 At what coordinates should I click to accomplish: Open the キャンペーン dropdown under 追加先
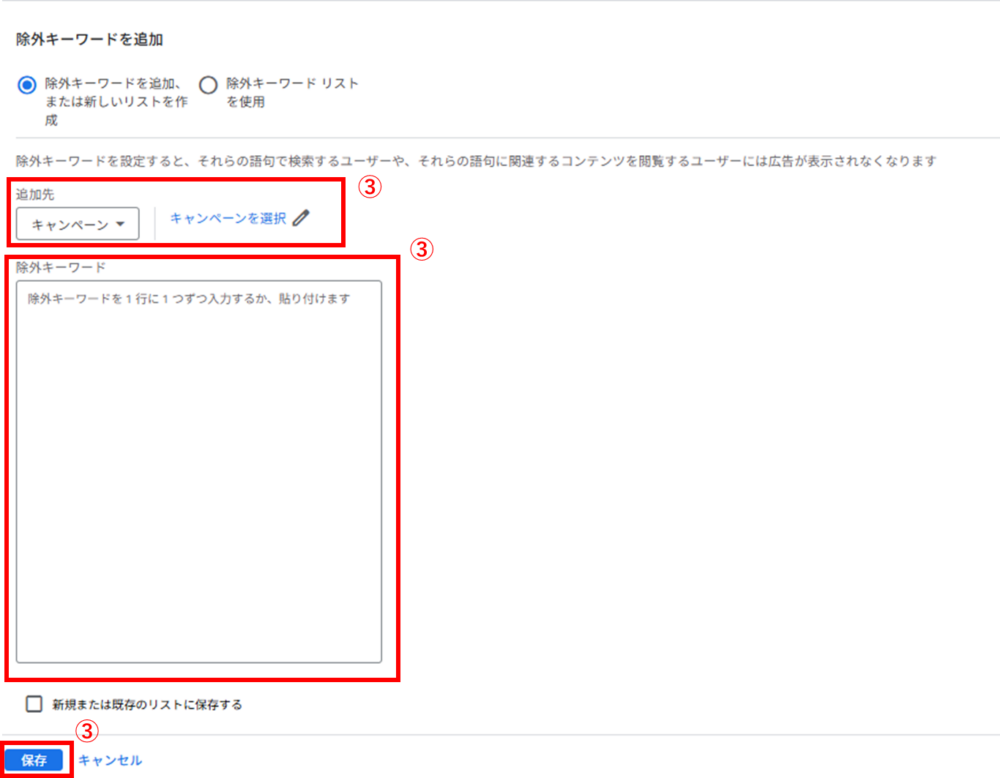[x=78, y=224]
